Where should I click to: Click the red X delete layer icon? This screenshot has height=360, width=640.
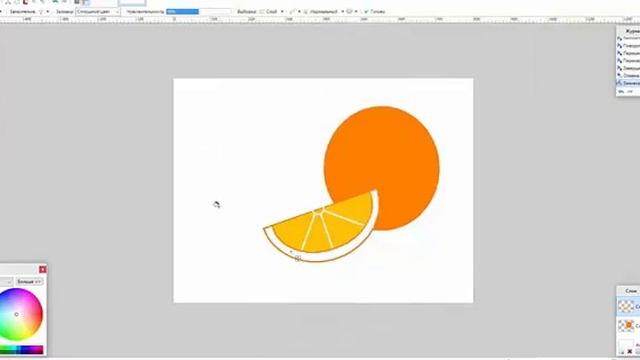pos(629,352)
